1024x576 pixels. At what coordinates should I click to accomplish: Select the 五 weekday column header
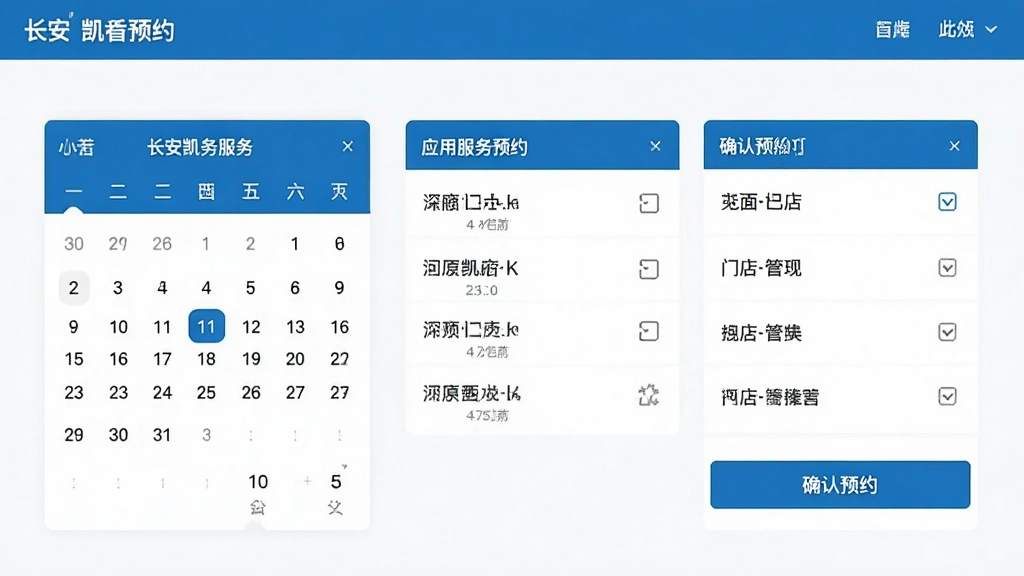[x=251, y=191]
